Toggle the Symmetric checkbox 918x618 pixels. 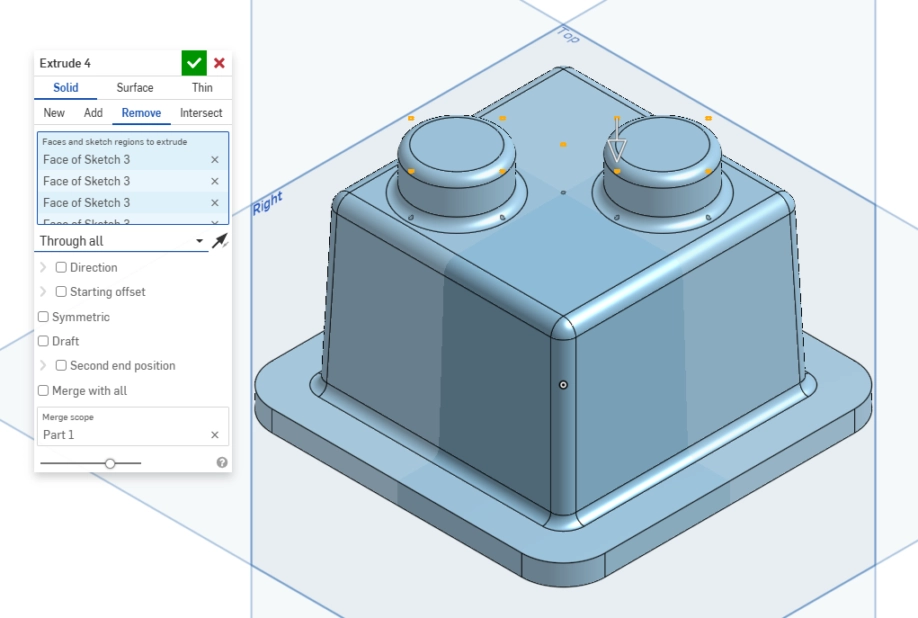pos(43,317)
